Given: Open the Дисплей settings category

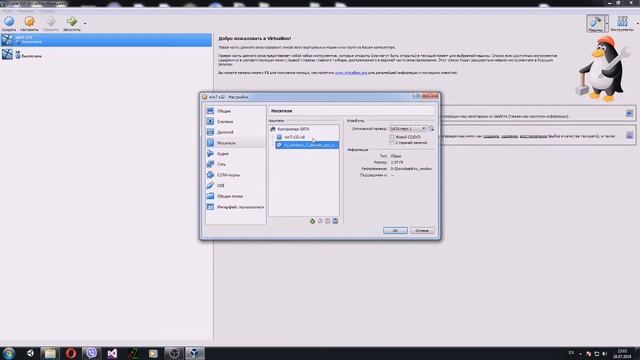Looking at the screenshot, I should click(x=236, y=132).
